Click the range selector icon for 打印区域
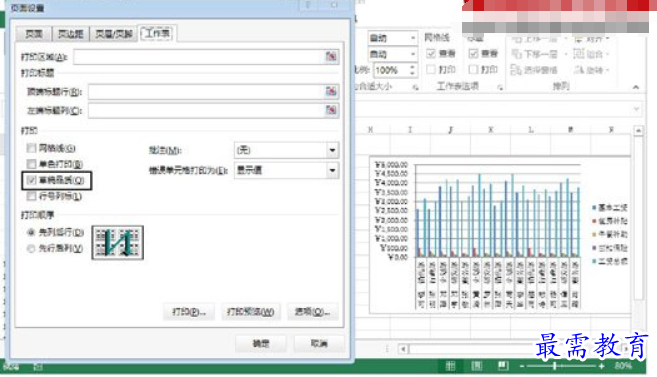Image resolution: width=657 pixels, height=377 pixels. tap(331, 56)
